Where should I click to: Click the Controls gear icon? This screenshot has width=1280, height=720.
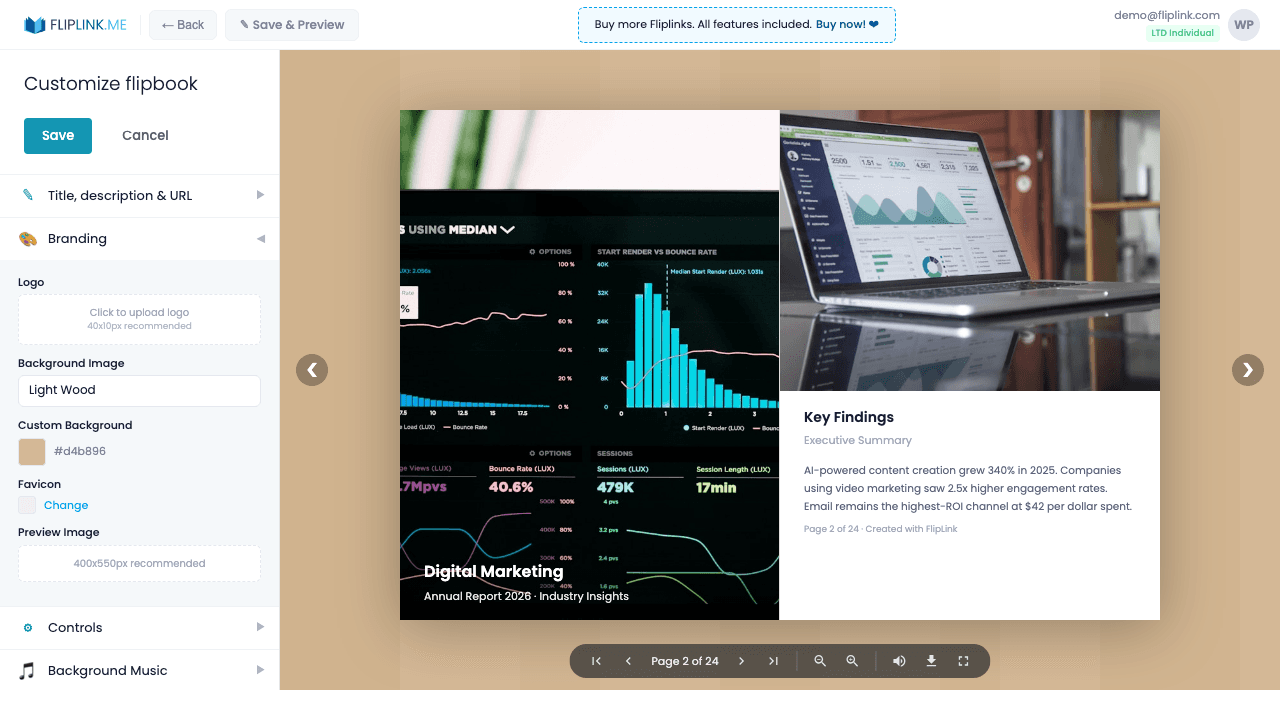click(27, 627)
